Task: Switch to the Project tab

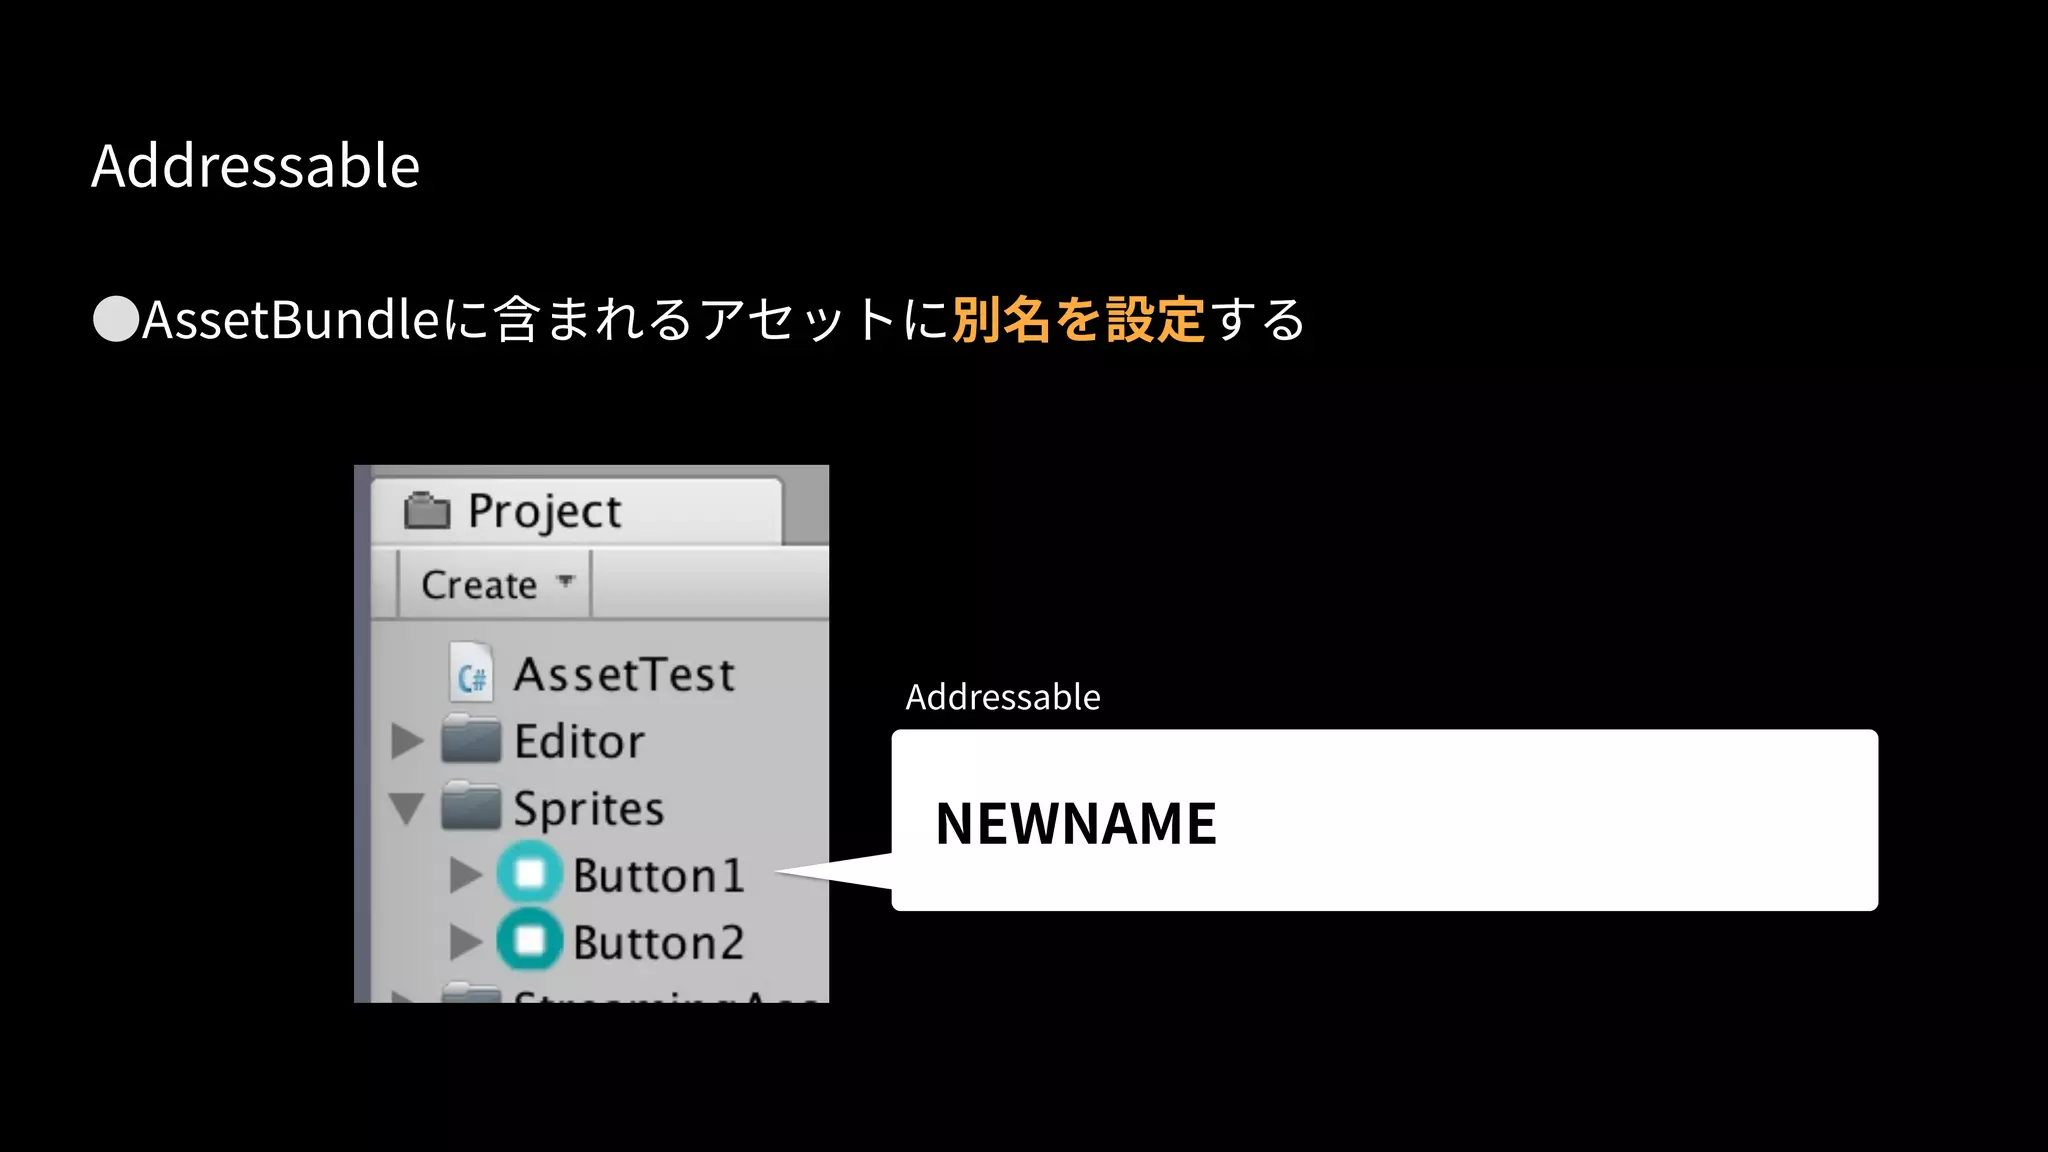Action: [577, 511]
